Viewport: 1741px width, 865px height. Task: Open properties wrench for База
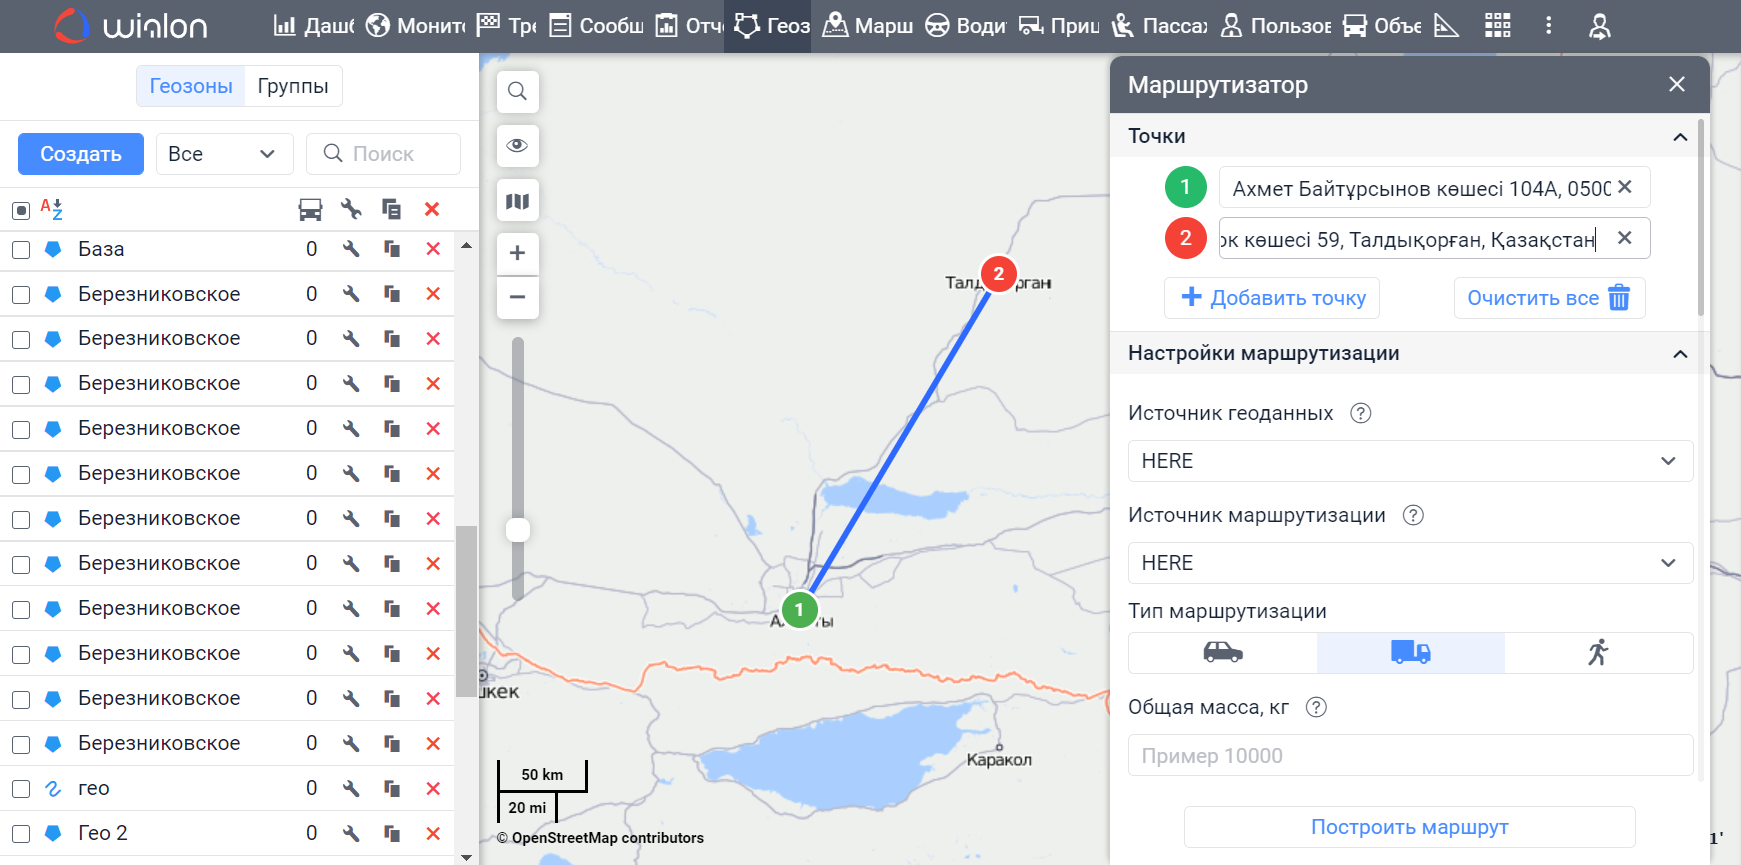click(x=351, y=249)
